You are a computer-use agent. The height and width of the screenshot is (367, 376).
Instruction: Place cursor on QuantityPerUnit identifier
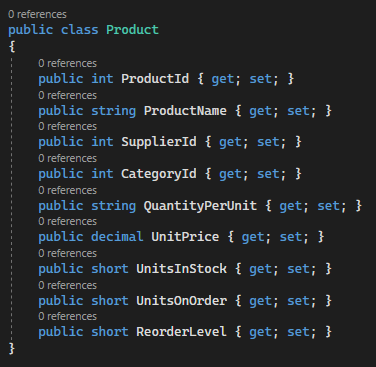coord(200,206)
